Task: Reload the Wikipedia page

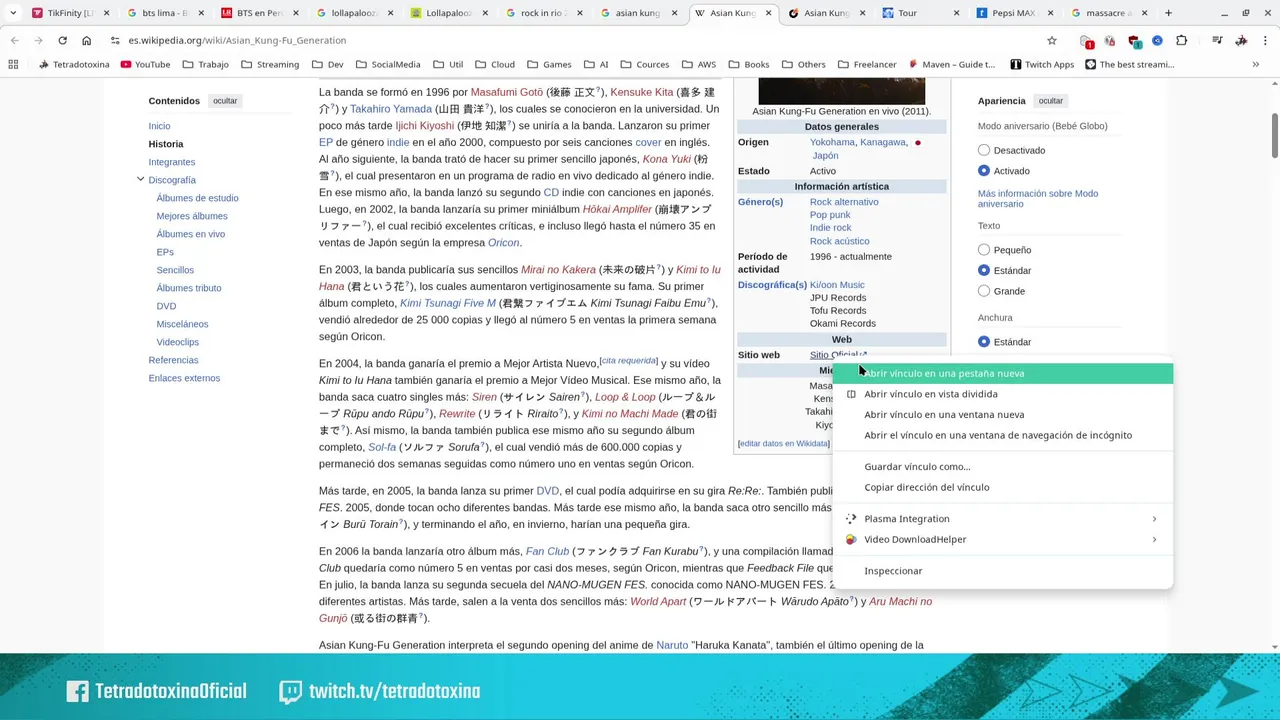Action: (62, 40)
